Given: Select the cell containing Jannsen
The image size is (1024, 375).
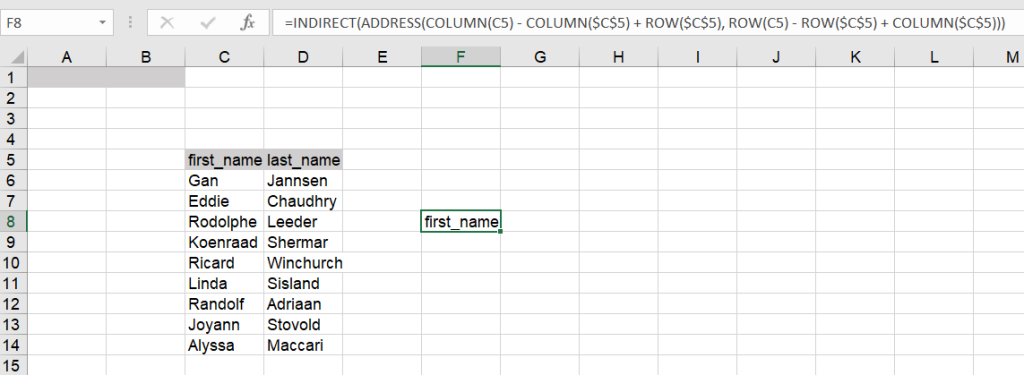Looking at the screenshot, I should point(303,180).
